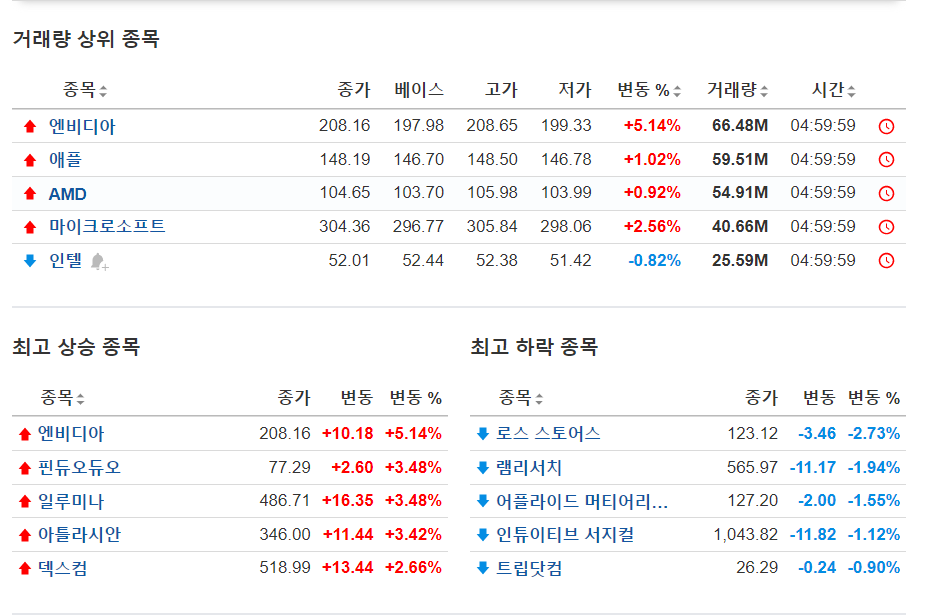Click the +16.35 change for 일루미나
The width and height of the screenshot is (933, 615).
point(347,501)
